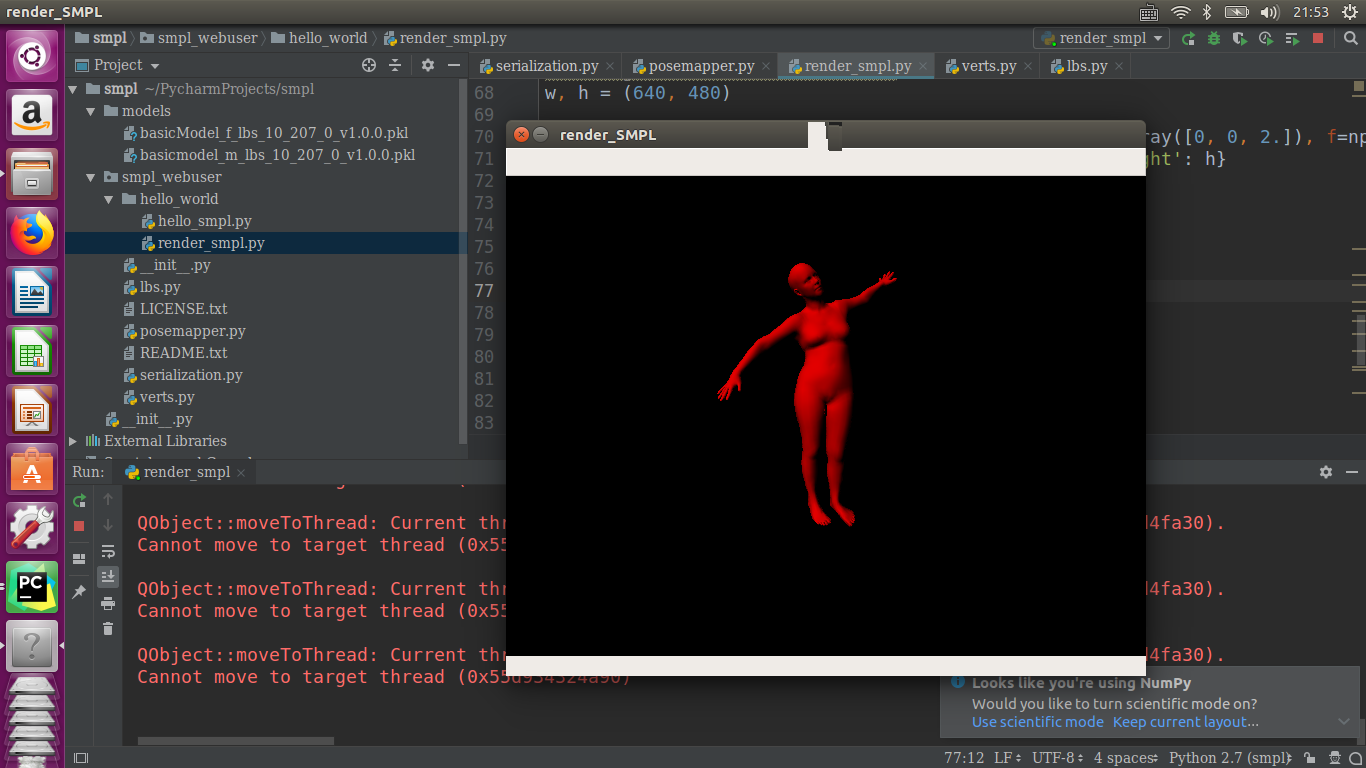Change line separator LF in status bar
Viewport: 1366px width, 768px height.
[x=1006, y=758]
